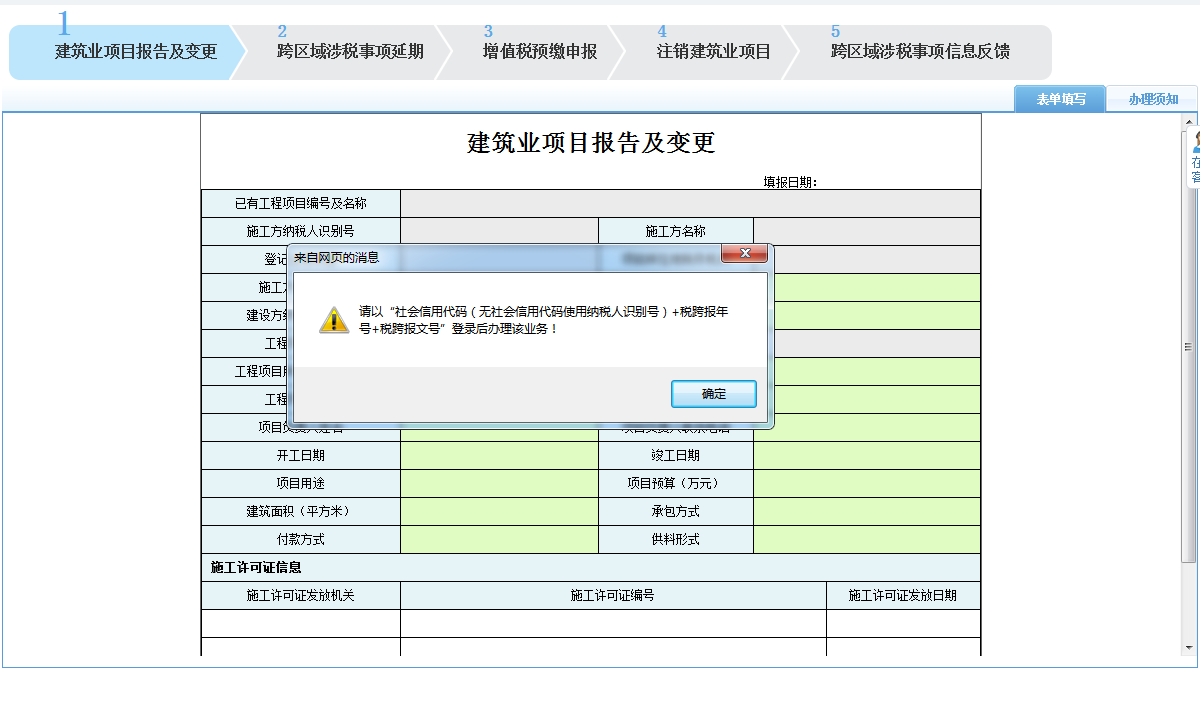Open the 项目用途 field
This screenshot has height=704, width=1200.
[x=499, y=484]
